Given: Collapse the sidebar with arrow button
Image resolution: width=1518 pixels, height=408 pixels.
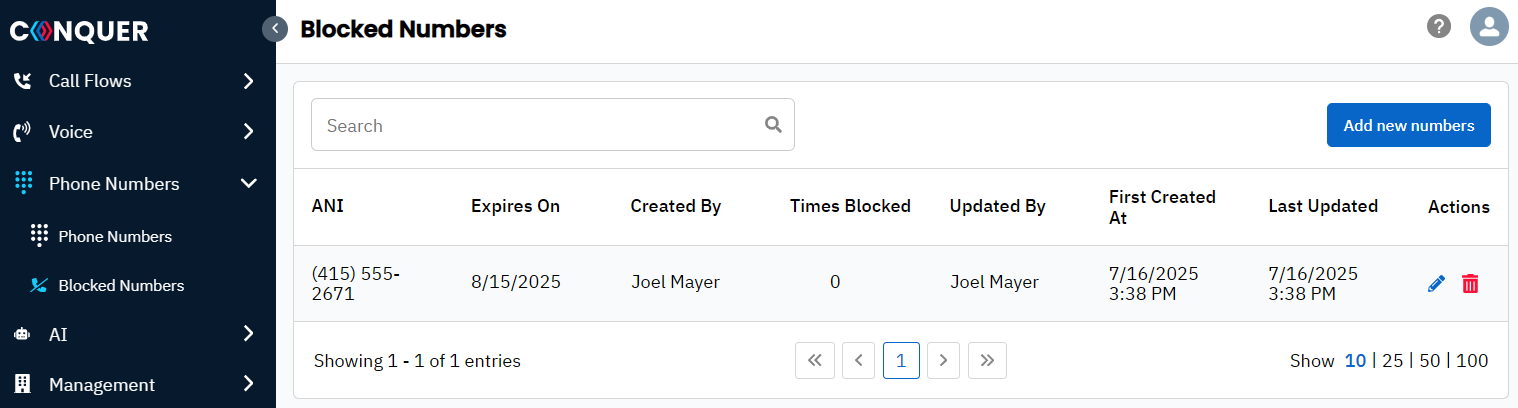Looking at the screenshot, I should (x=275, y=29).
